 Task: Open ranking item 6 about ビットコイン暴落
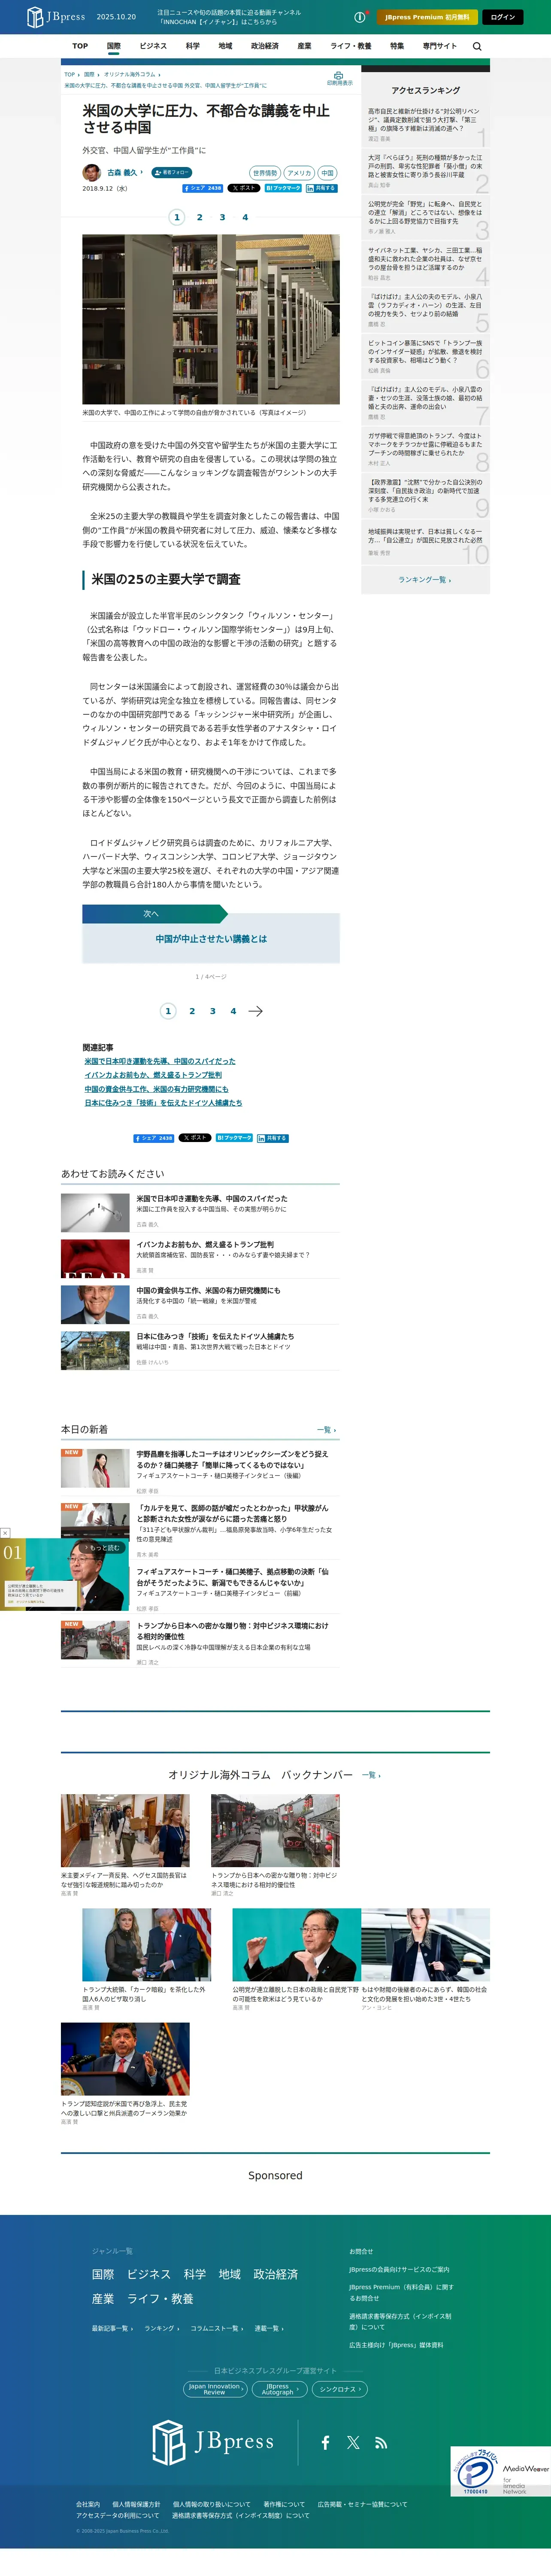[x=425, y=357]
